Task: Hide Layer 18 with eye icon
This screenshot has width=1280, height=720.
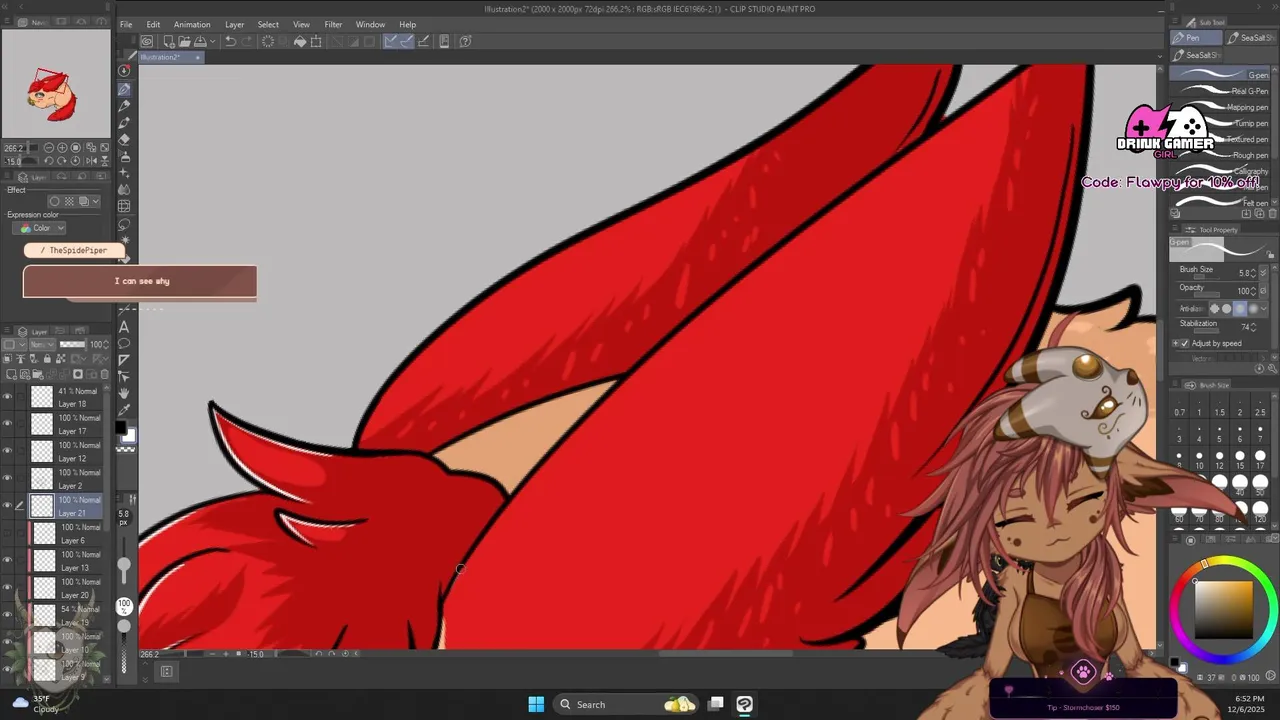Action: (x=7, y=397)
